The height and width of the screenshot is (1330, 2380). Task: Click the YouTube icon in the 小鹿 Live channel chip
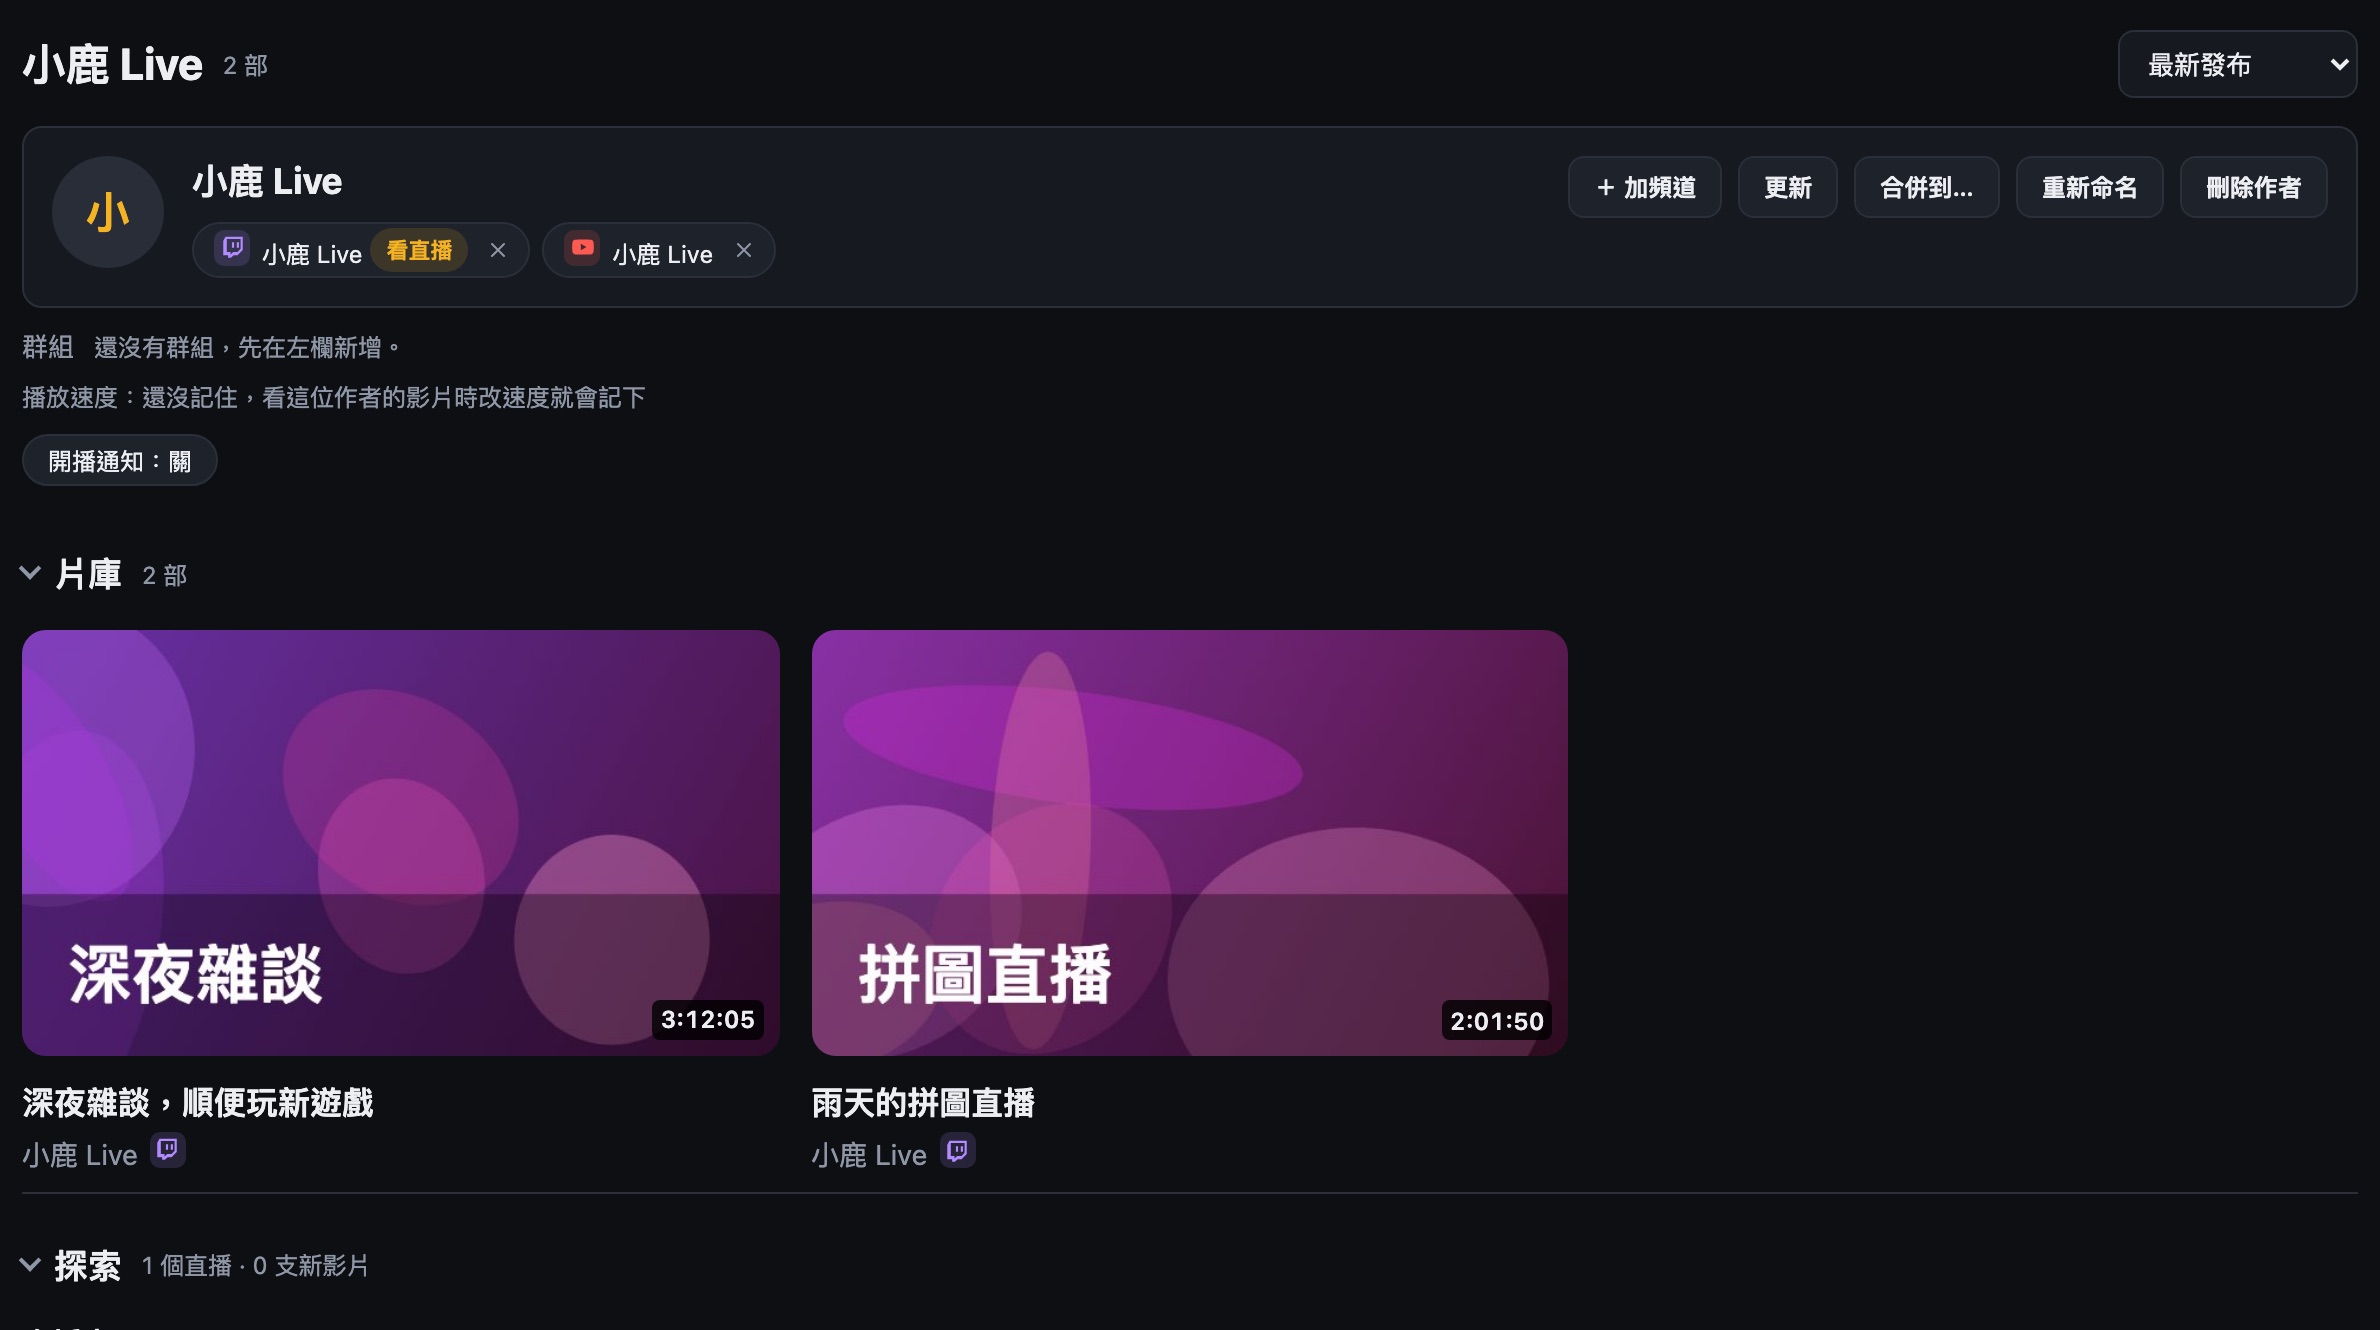582,248
